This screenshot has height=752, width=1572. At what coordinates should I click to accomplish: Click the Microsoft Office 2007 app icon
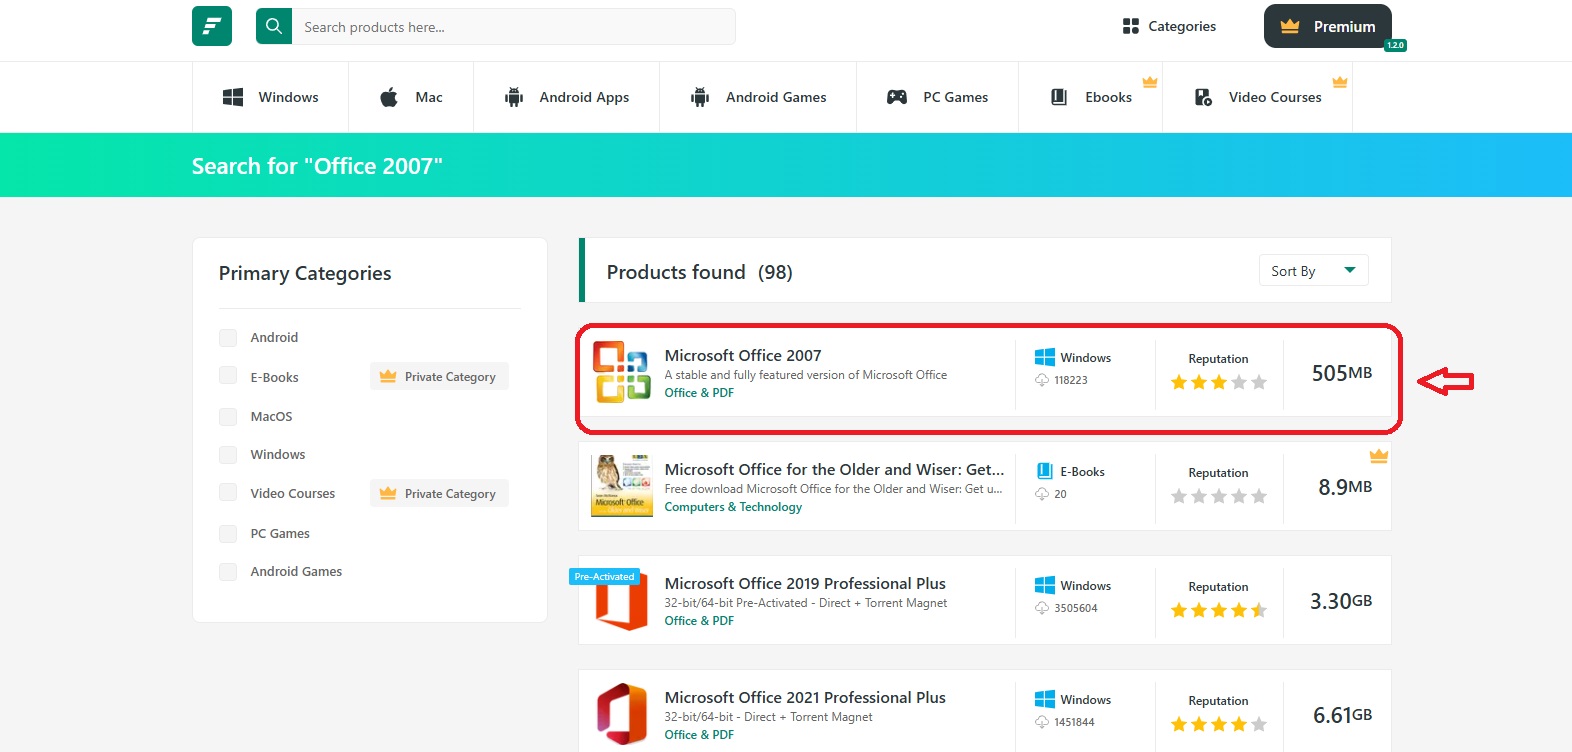pos(622,372)
